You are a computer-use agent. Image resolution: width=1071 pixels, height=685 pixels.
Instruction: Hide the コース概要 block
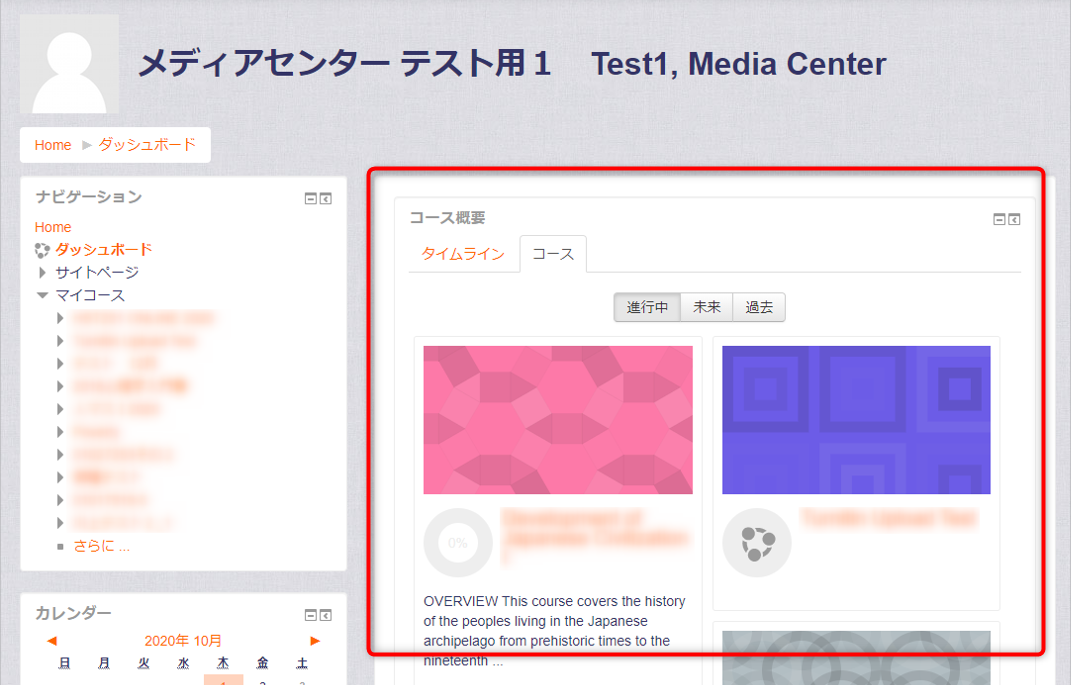click(999, 219)
